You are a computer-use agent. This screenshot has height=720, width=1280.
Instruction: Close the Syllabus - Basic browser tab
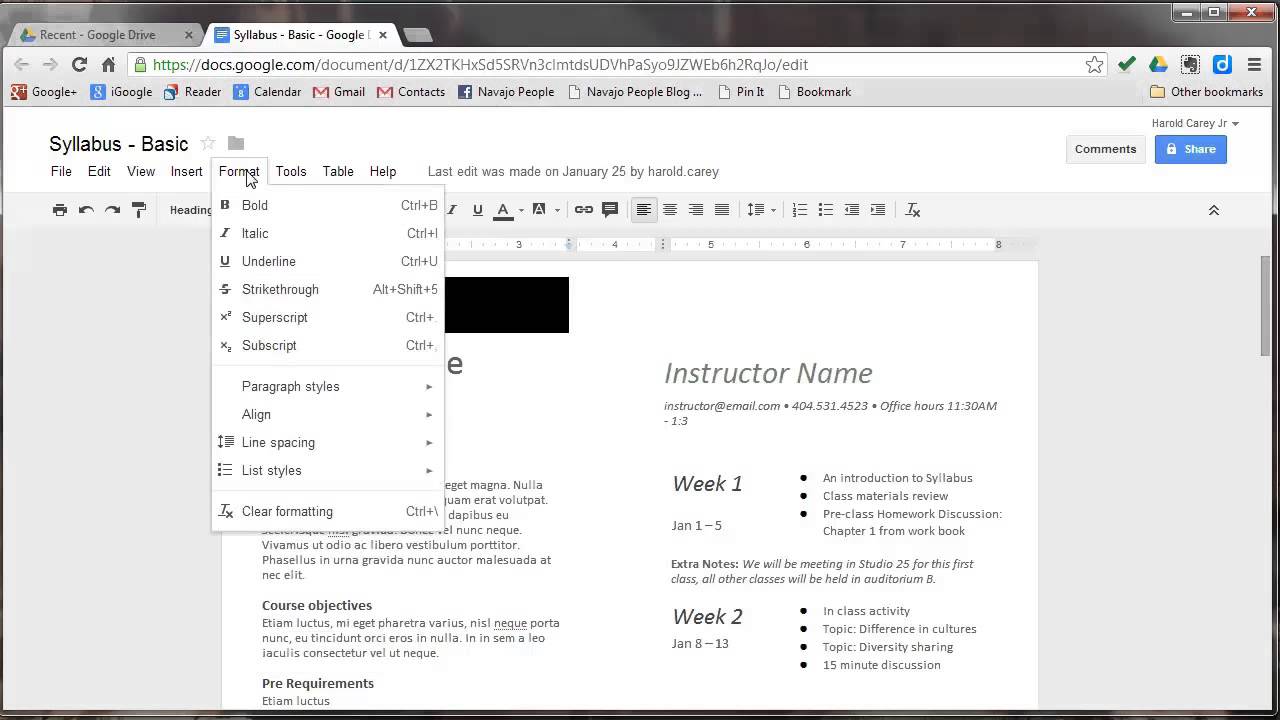[382, 35]
